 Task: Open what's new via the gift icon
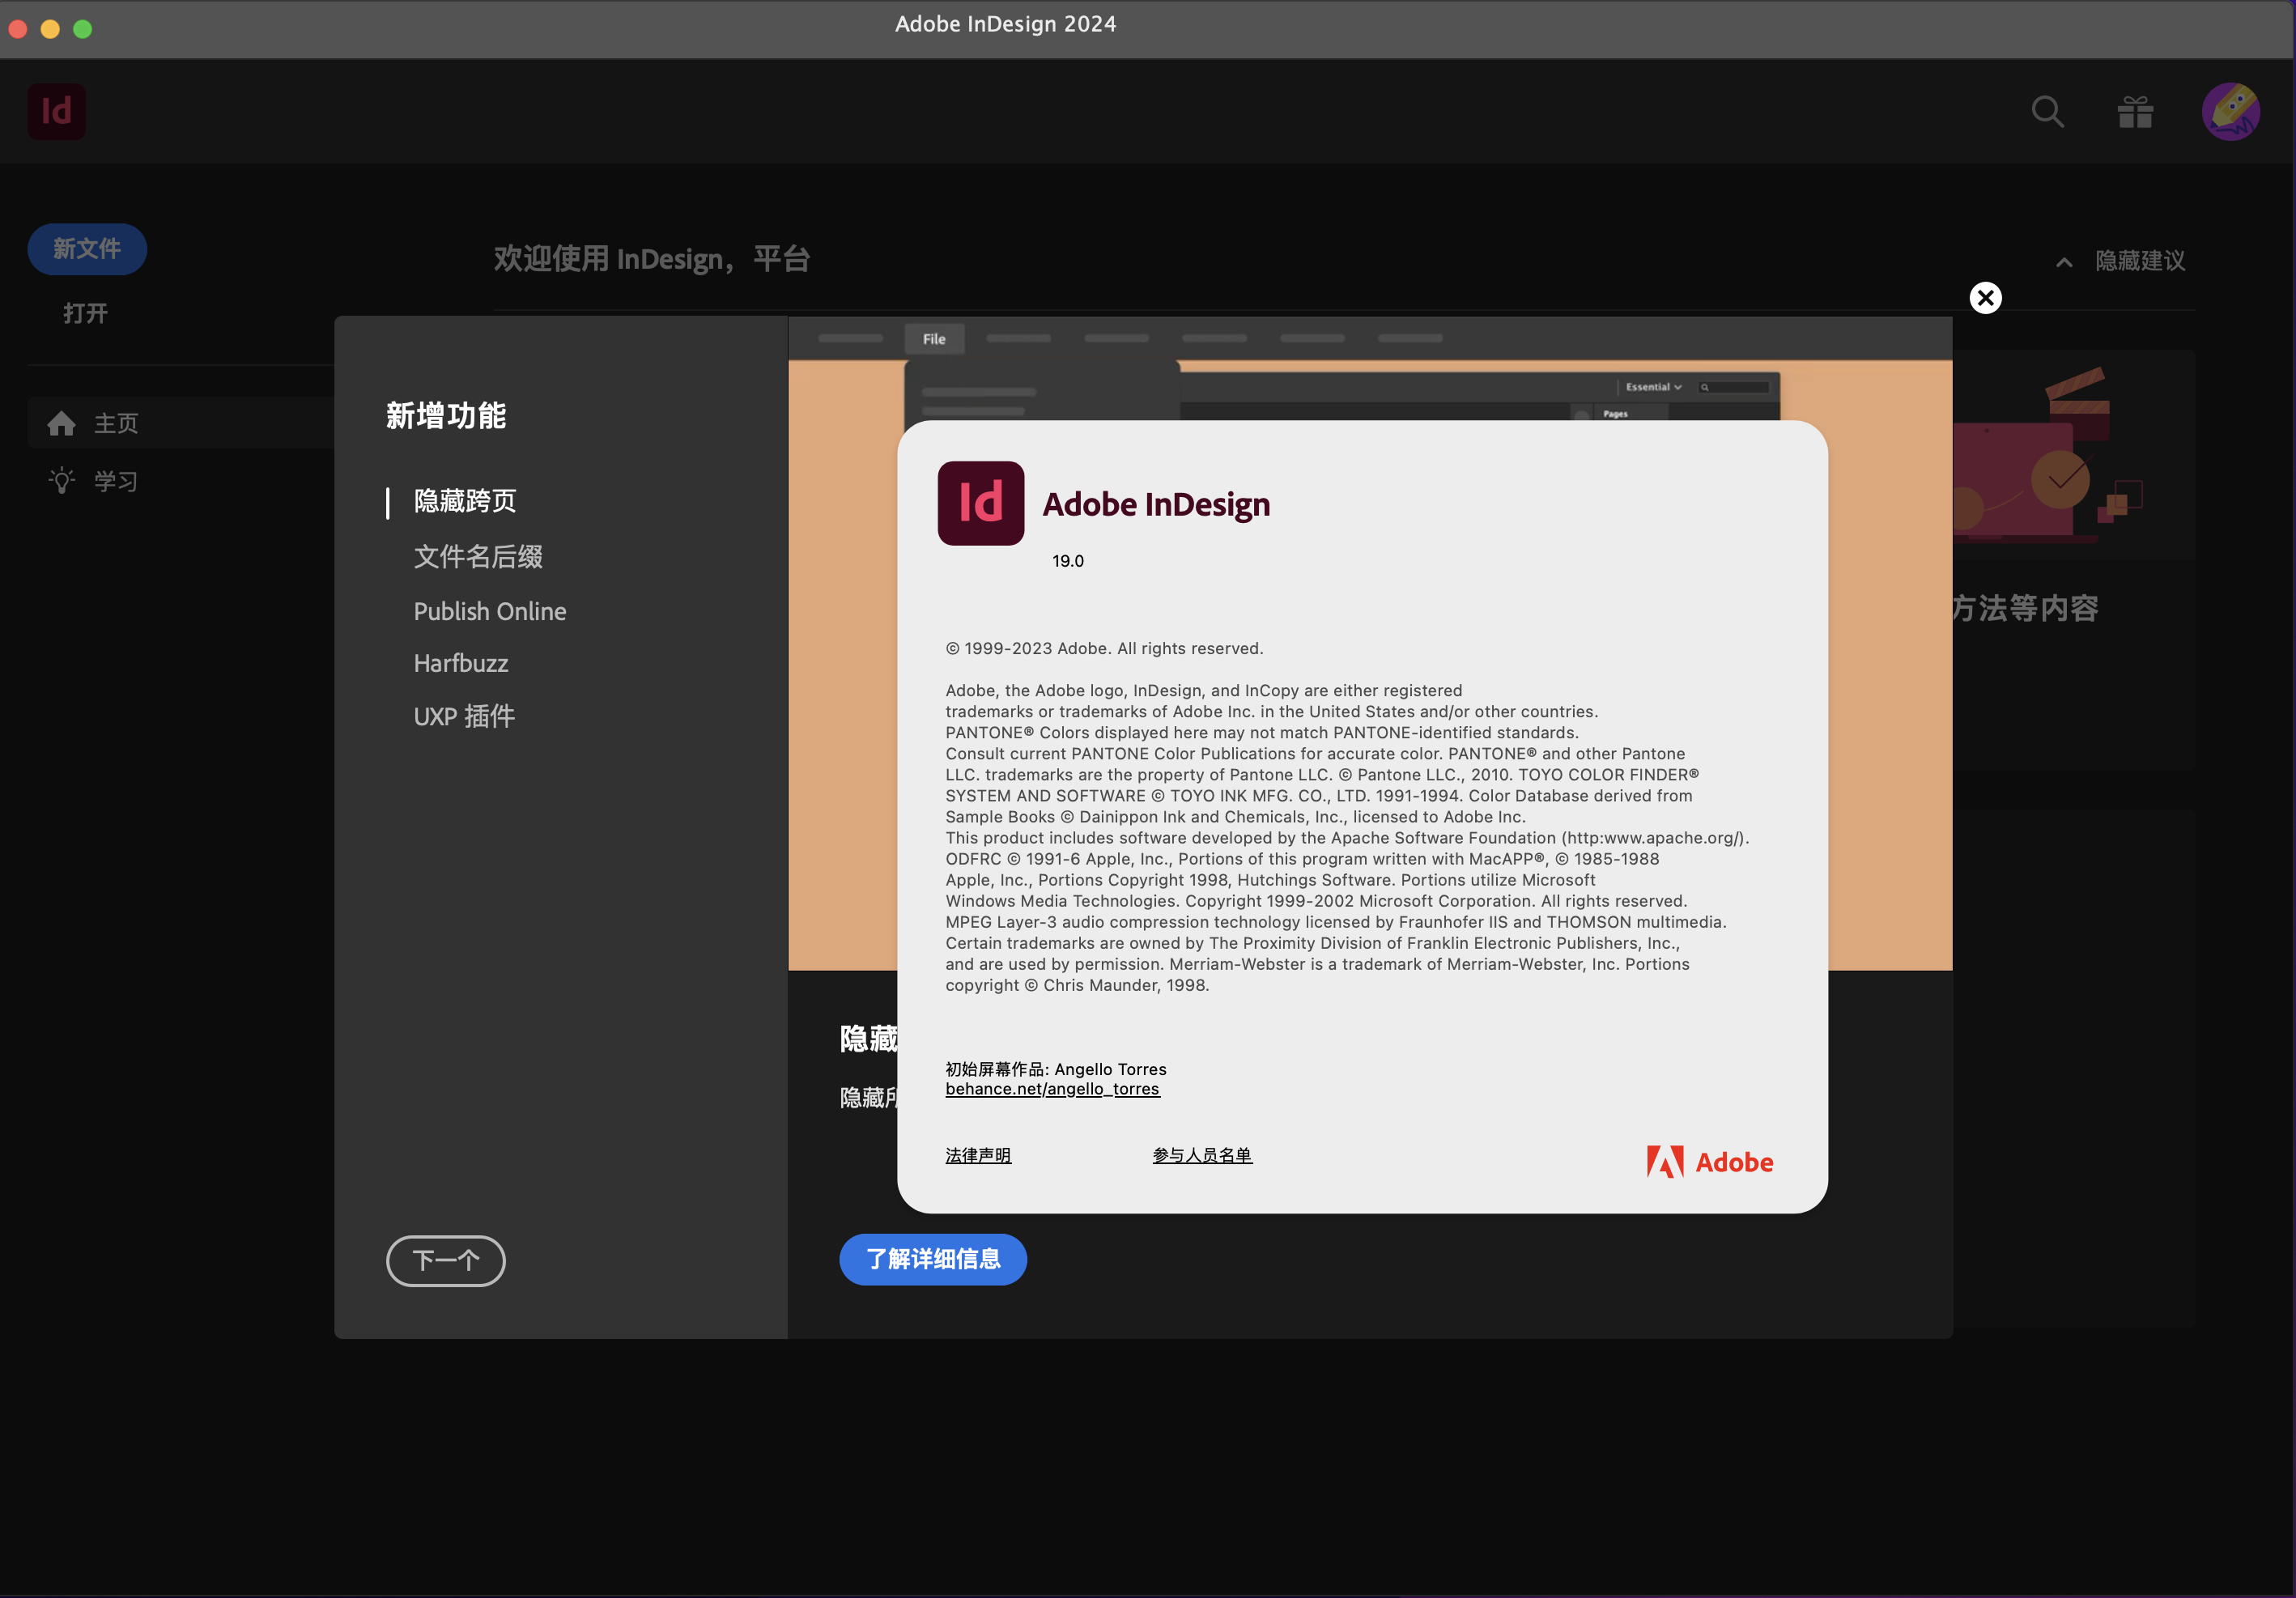tap(2135, 111)
